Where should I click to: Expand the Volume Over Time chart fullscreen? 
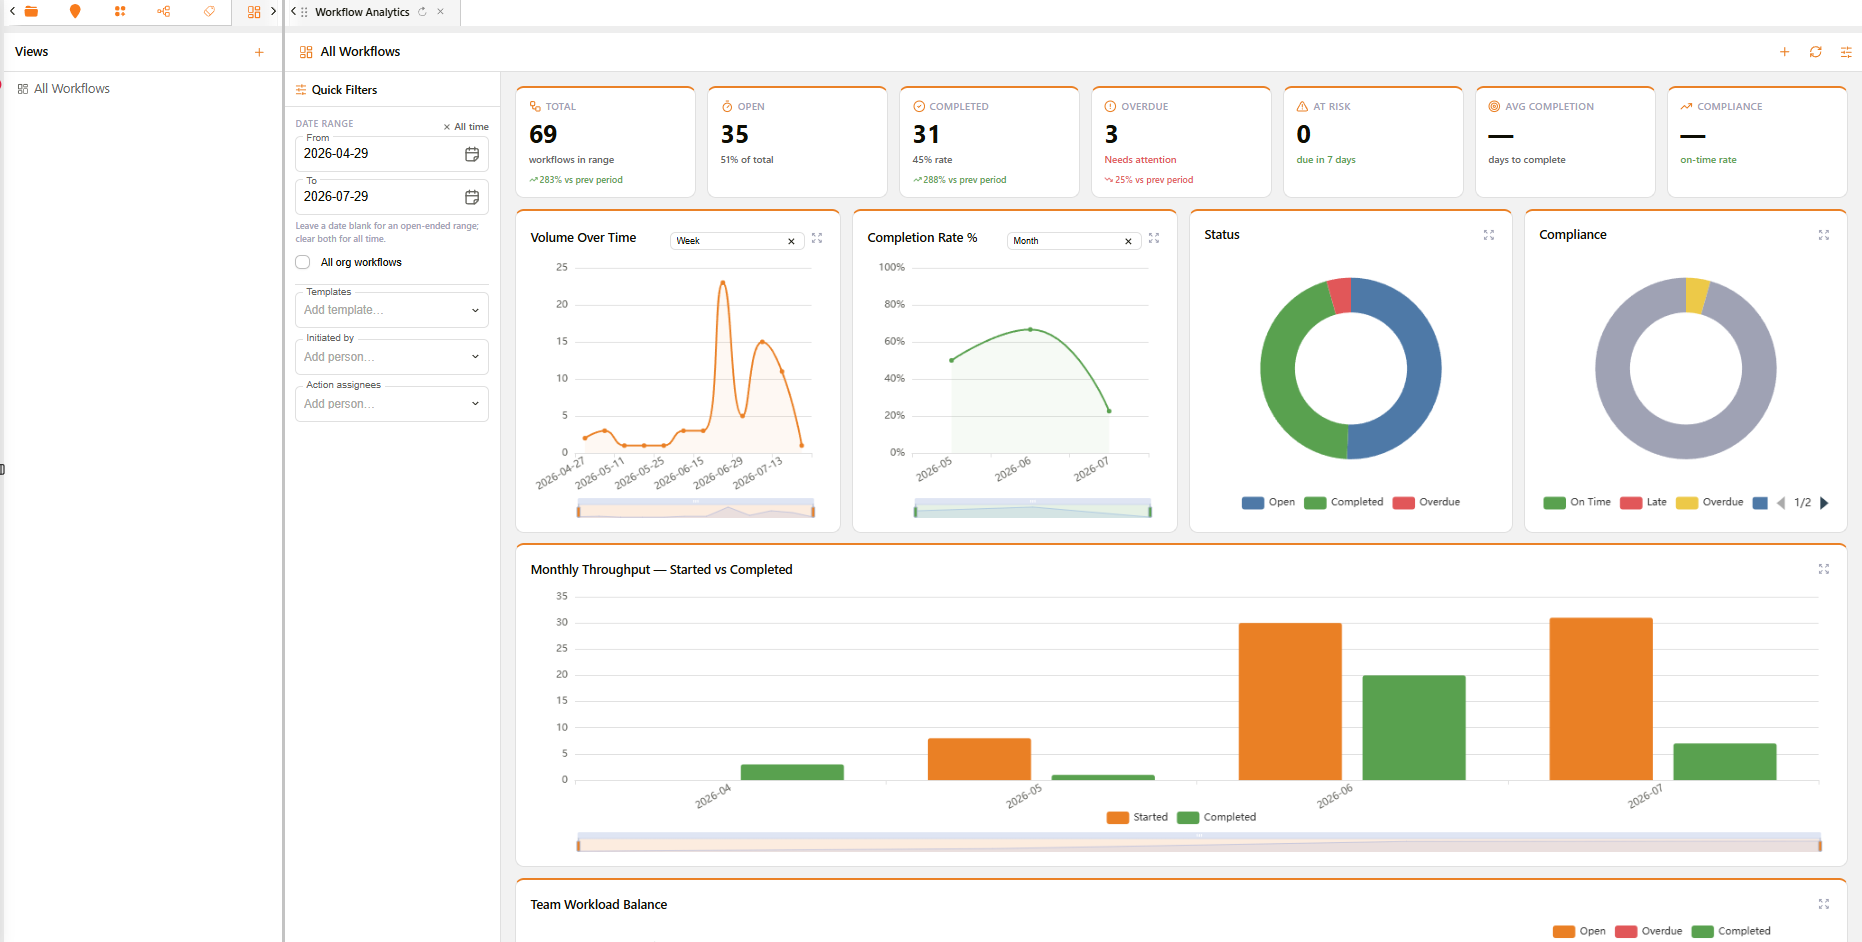click(x=817, y=238)
